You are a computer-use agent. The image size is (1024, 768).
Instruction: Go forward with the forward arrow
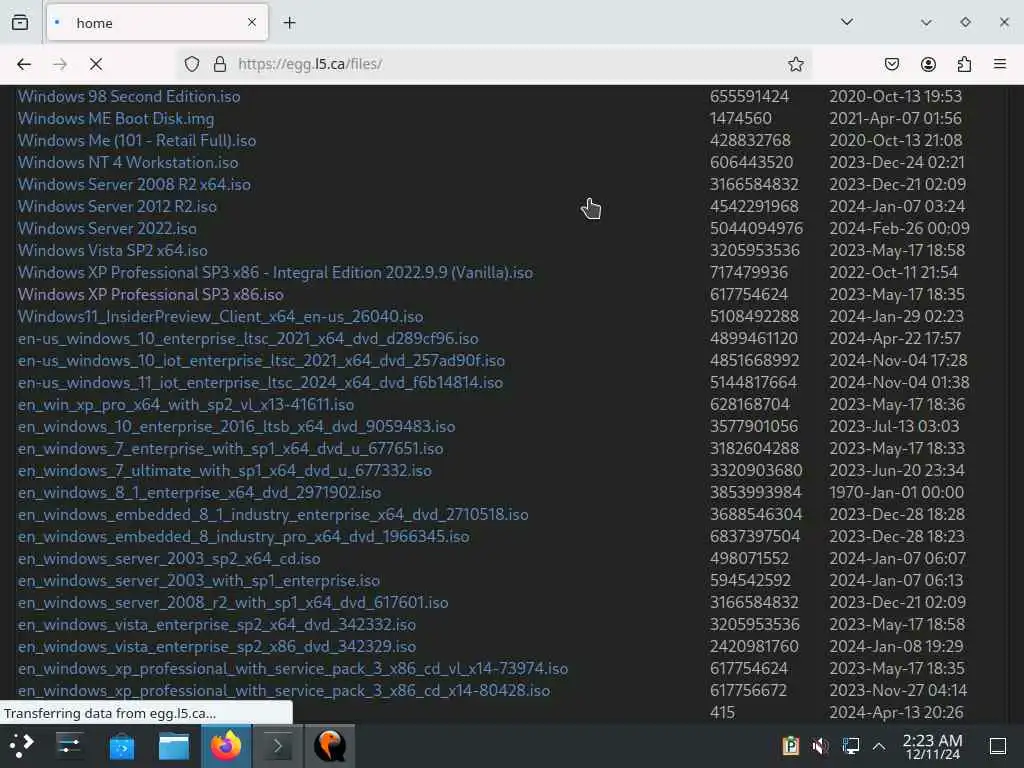tap(60, 64)
